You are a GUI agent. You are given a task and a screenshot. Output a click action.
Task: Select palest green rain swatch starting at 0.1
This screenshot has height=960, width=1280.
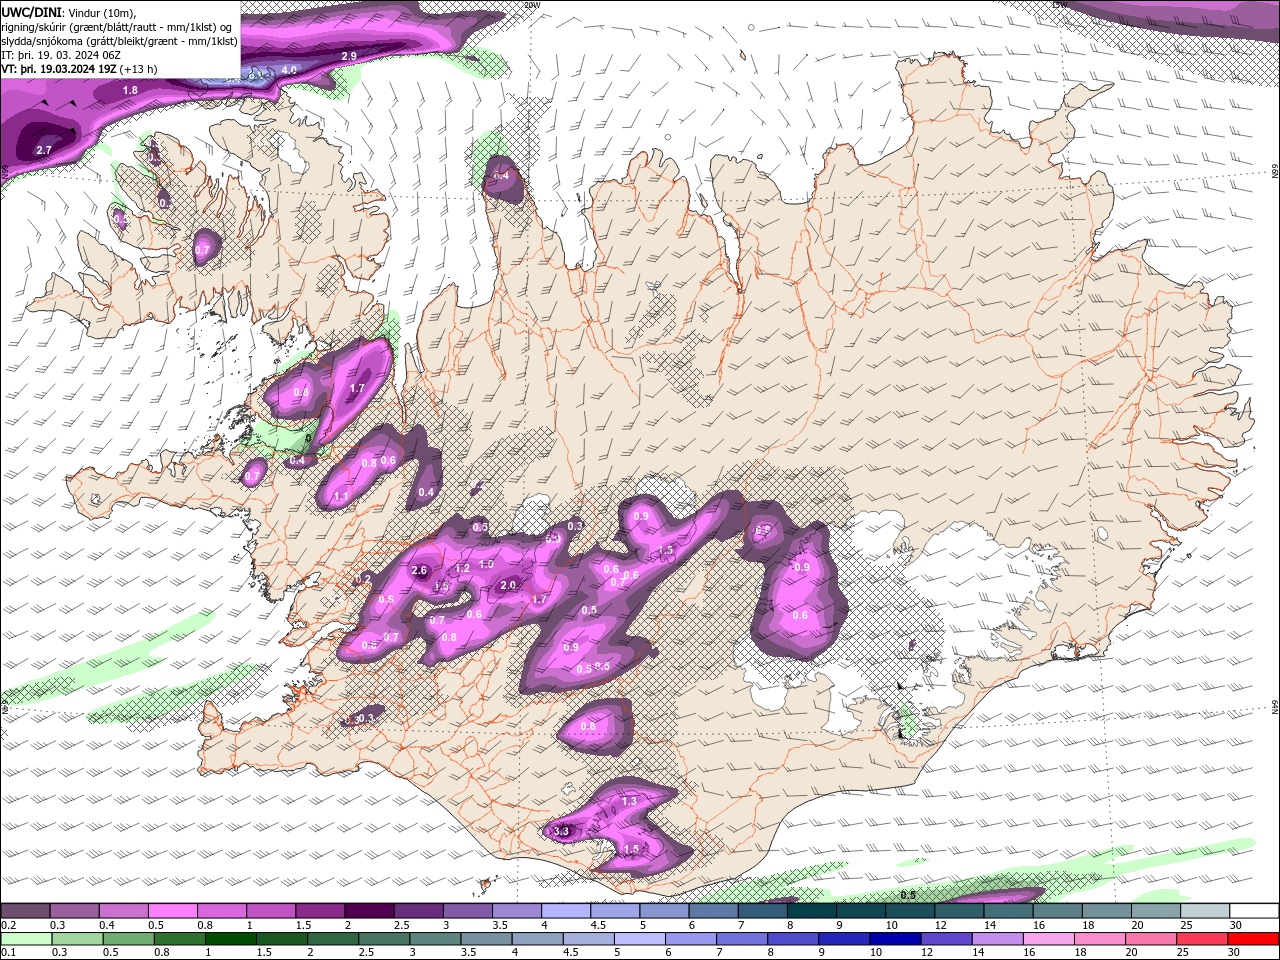(x=26, y=939)
